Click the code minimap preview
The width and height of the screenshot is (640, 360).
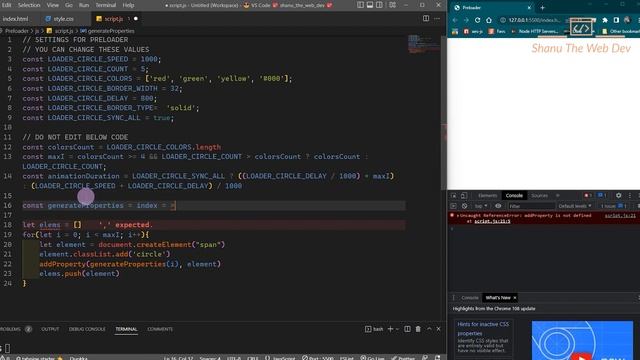423,44
